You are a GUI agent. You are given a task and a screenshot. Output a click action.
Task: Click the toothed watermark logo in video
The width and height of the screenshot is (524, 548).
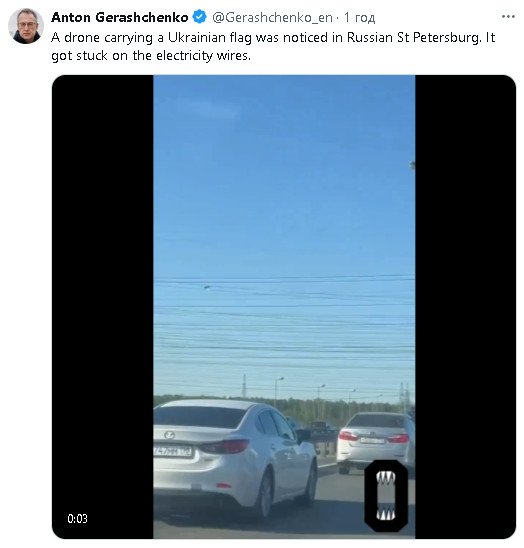[x=386, y=496]
